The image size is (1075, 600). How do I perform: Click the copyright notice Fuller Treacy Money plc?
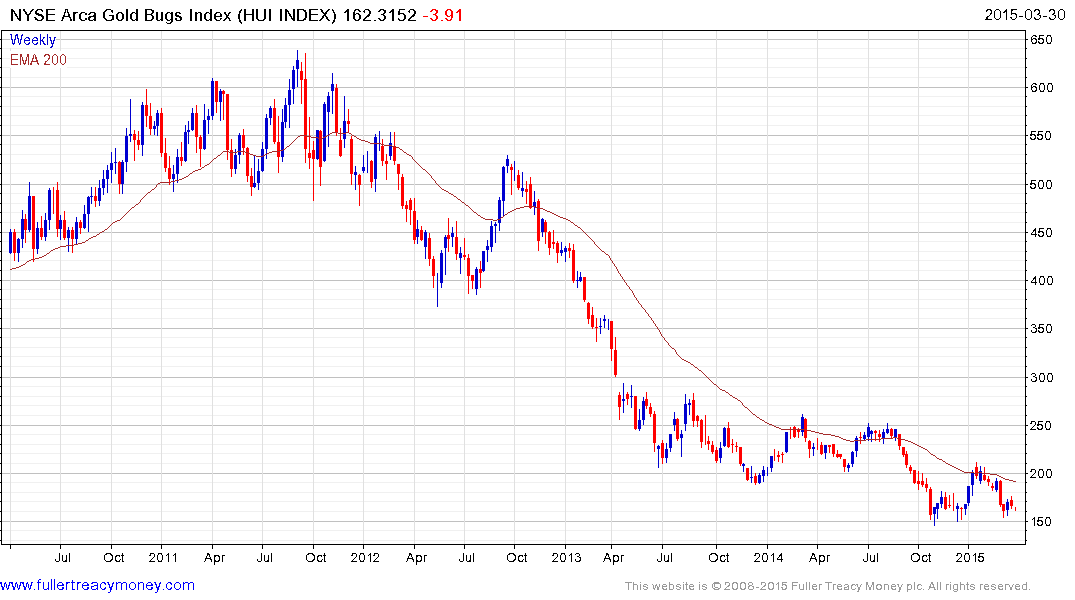[x=828, y=586]
